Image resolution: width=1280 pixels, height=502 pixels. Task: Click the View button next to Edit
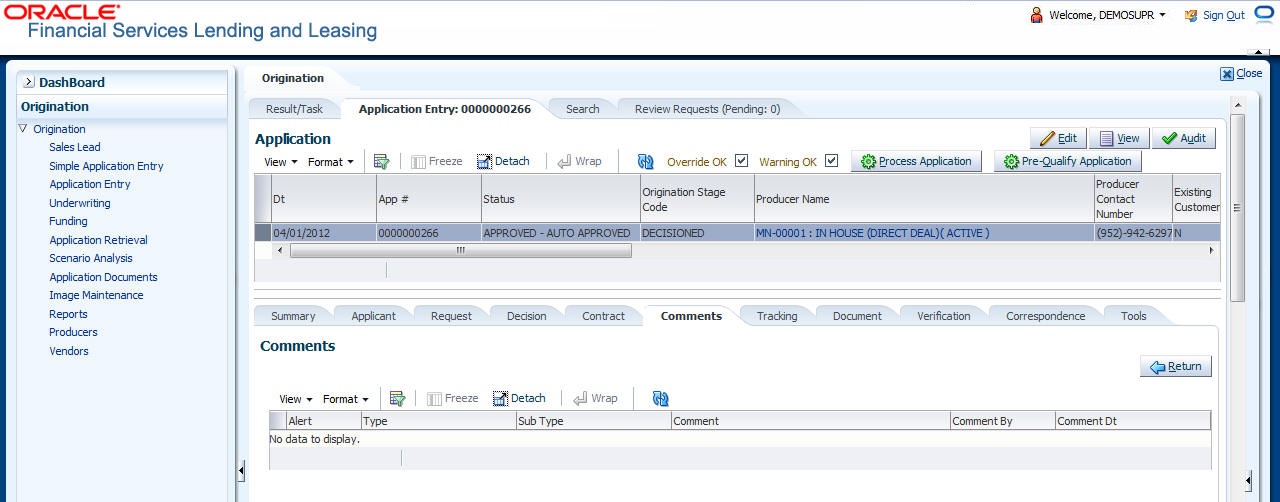[x=1118, y=138]
